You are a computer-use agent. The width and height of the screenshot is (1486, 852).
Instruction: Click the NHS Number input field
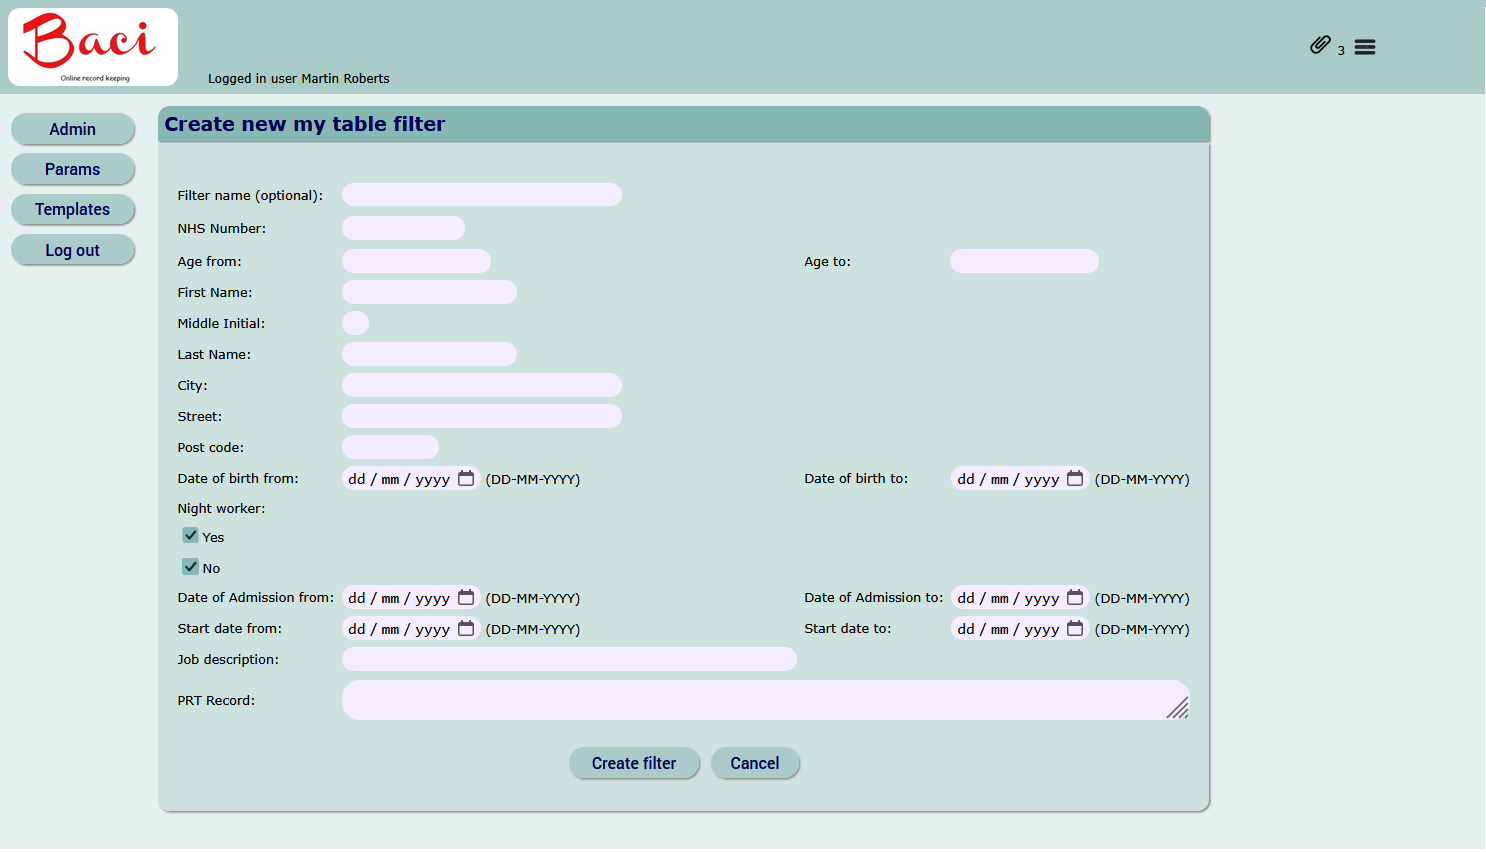pos(403,227)
